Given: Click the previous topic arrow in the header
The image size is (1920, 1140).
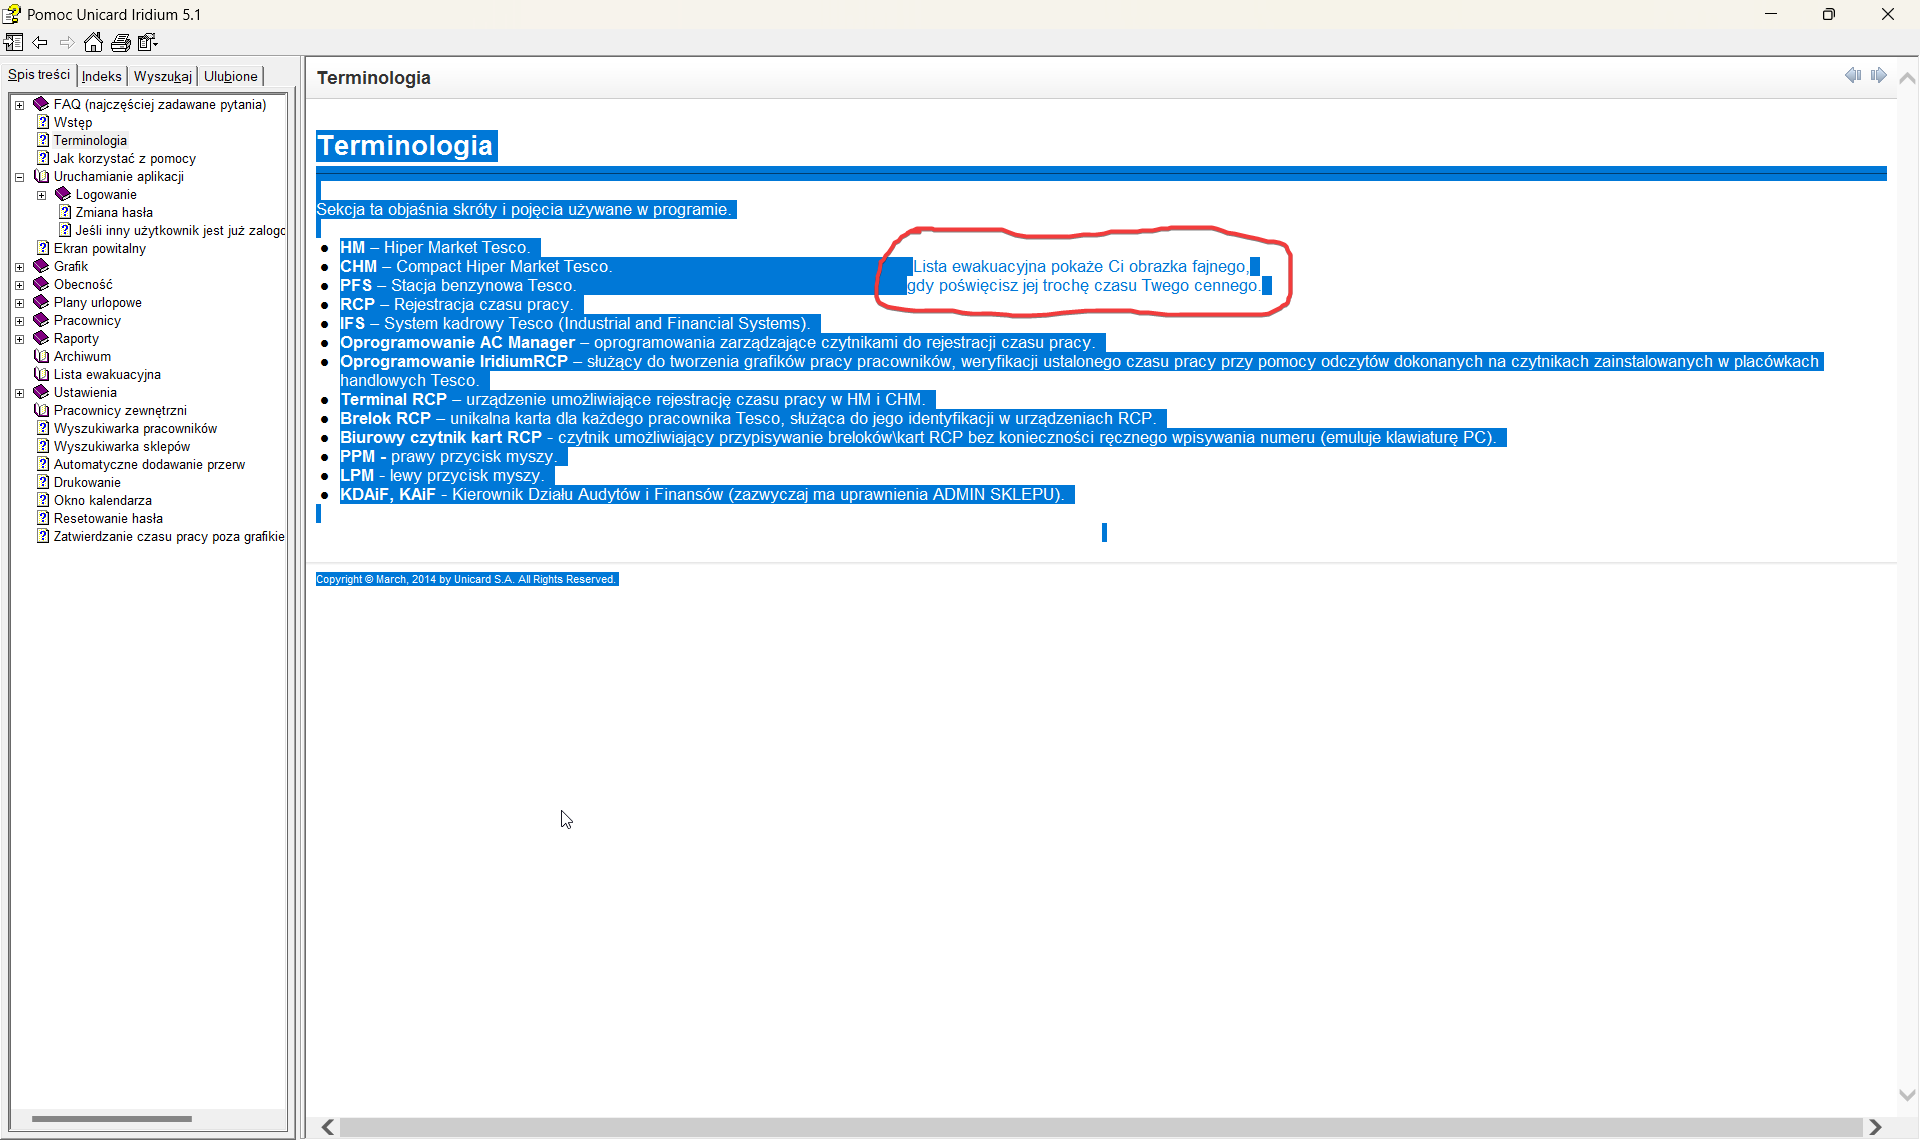Looking at the screenshot, I should tap(1853, 75).
